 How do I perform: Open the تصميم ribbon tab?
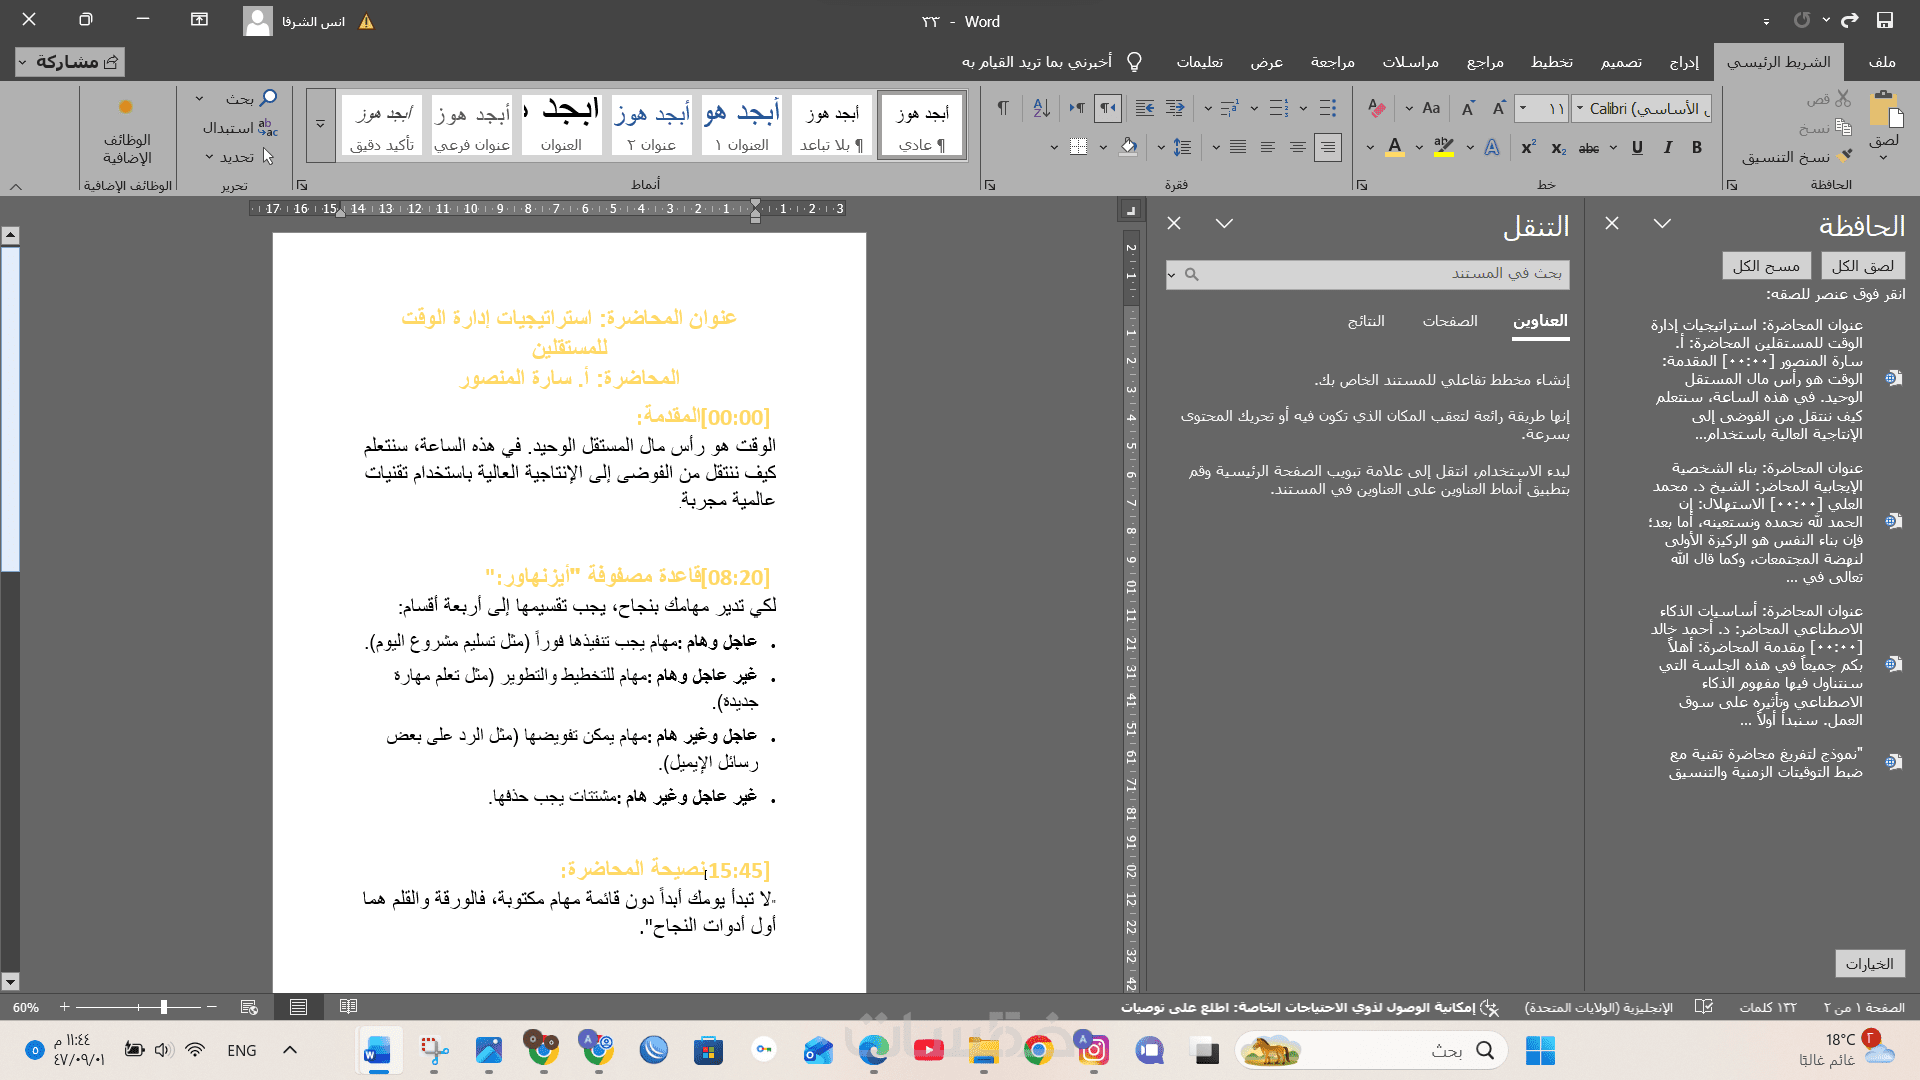(1621, 62)
